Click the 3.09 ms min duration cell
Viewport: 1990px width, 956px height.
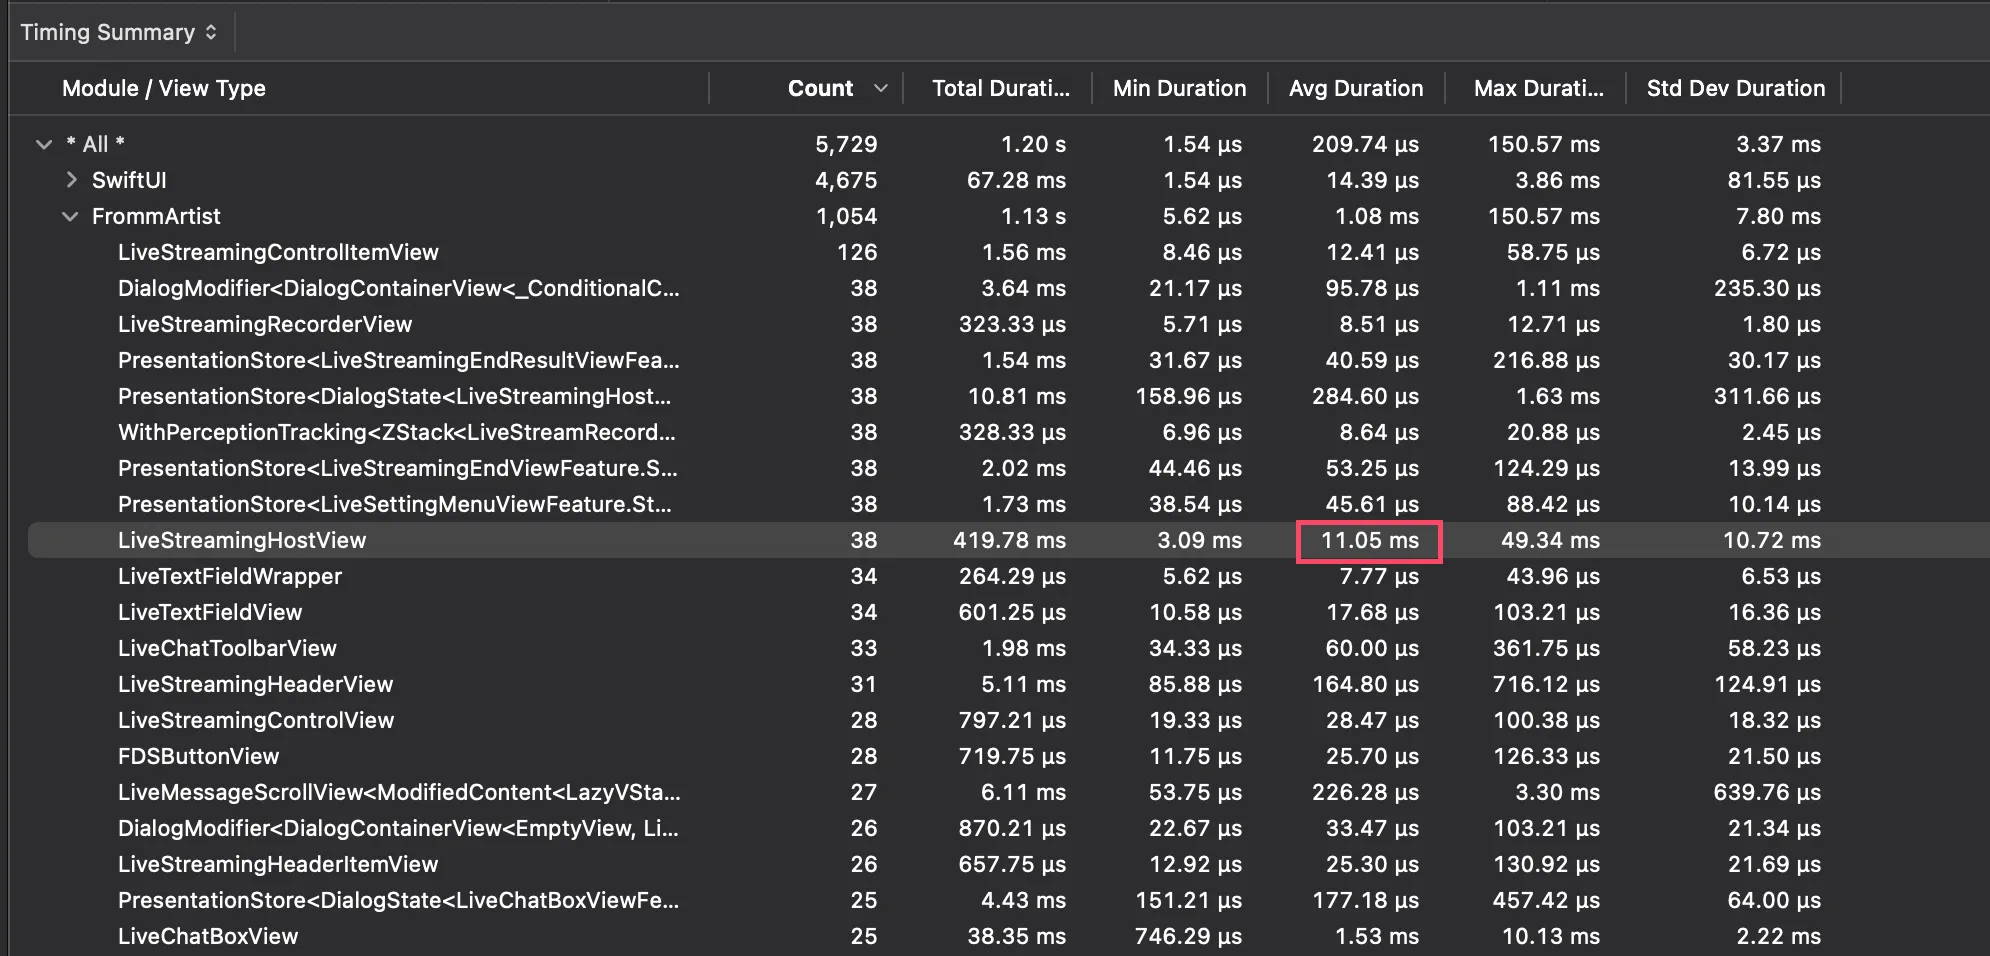1199,540
